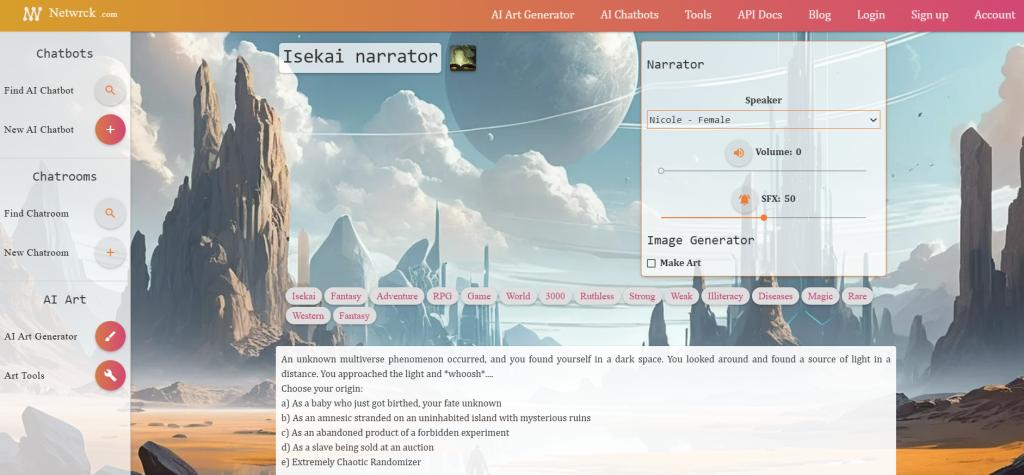Click text 'As a baby who just got birthed'
The image size is (1024, 475).
(x=359, y=403)
